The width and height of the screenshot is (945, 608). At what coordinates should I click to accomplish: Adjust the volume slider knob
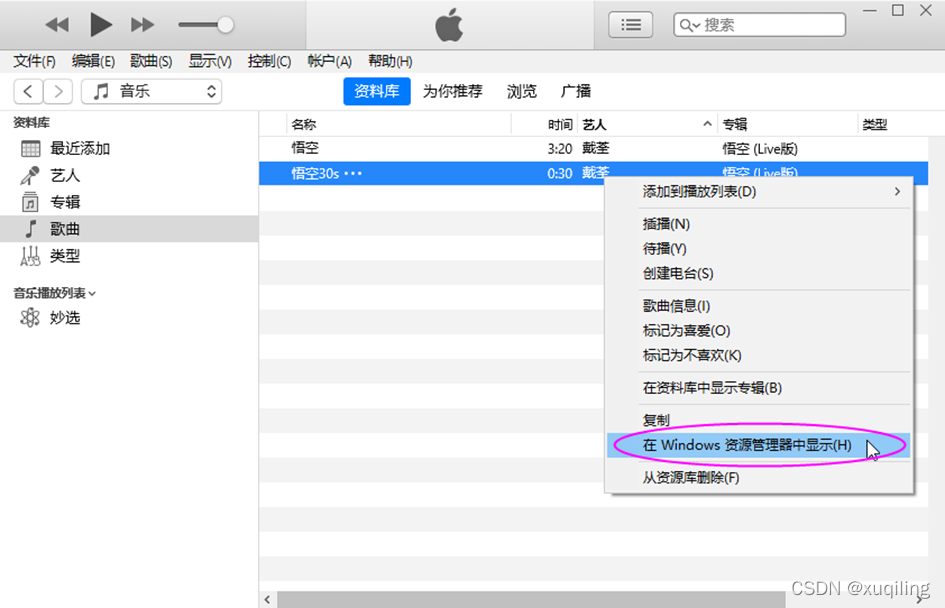click(x=225, y=25)
